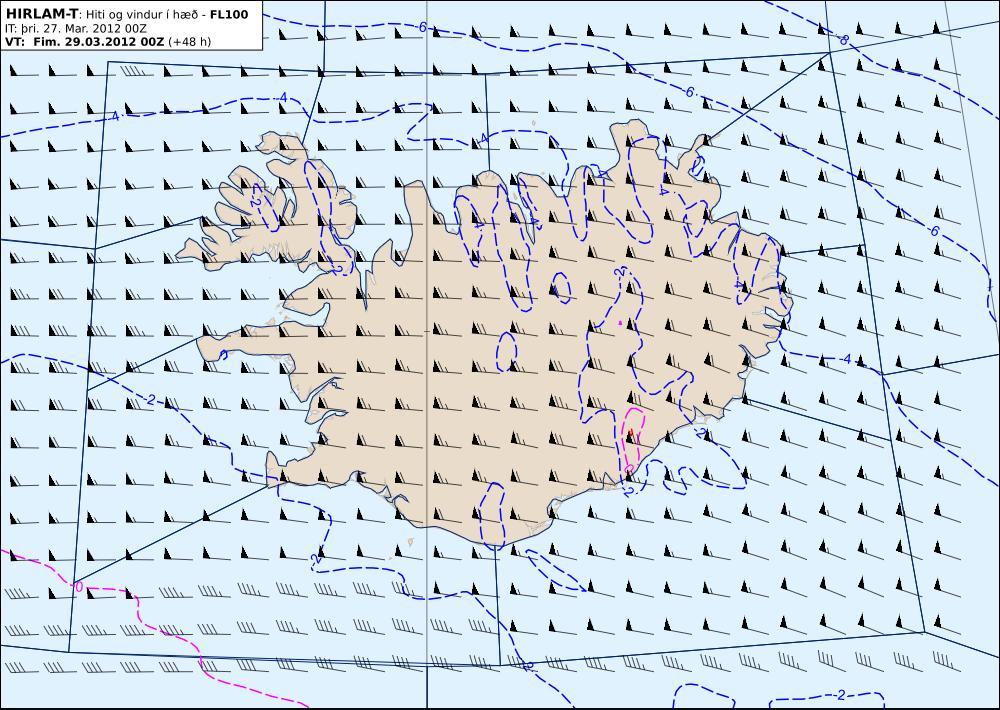This screenshot has height=710, width=1000.
Task: Click the small magenta triangle marker in central Iceland
Action: pos(620,323)
